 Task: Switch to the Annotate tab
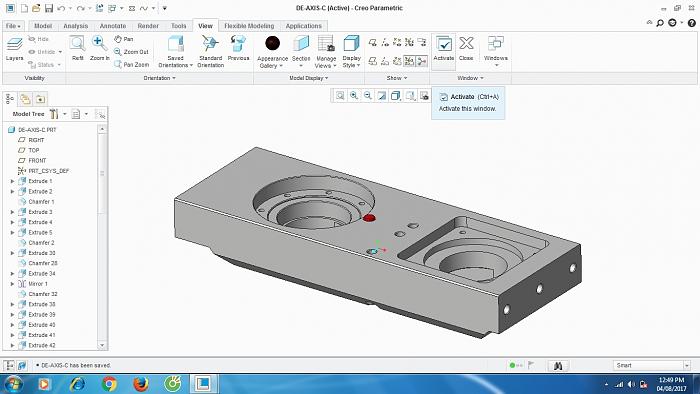tap(112, 26)
